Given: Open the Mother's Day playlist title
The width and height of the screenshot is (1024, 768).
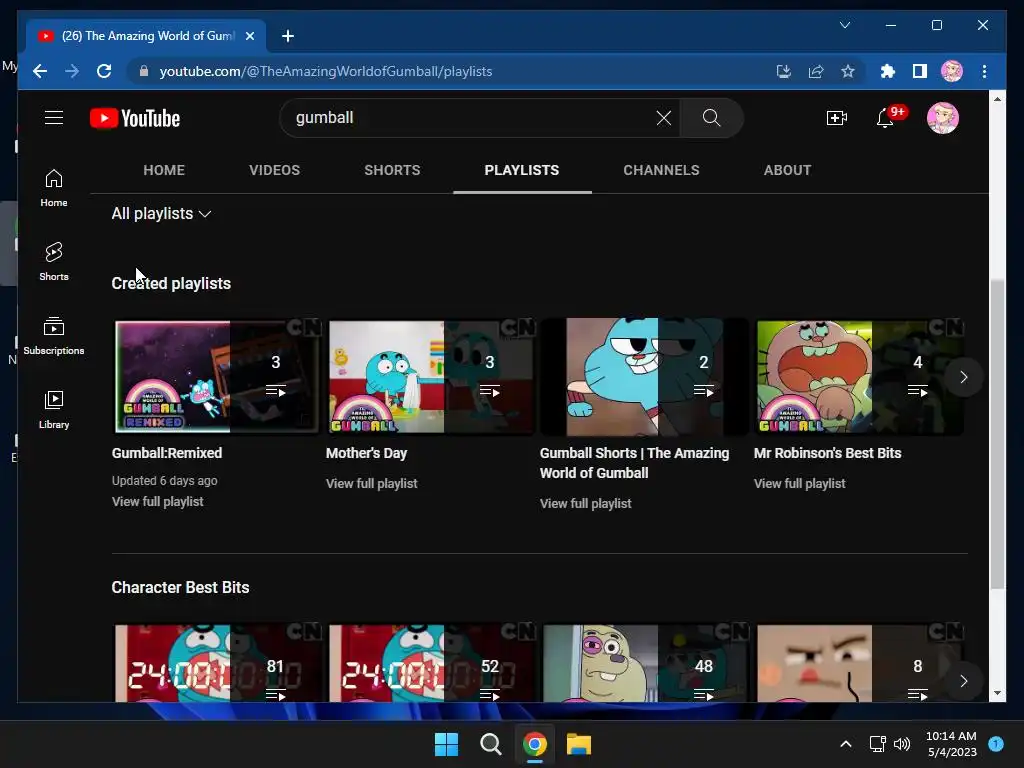Looking at the screenshot, I should [366, 453].
